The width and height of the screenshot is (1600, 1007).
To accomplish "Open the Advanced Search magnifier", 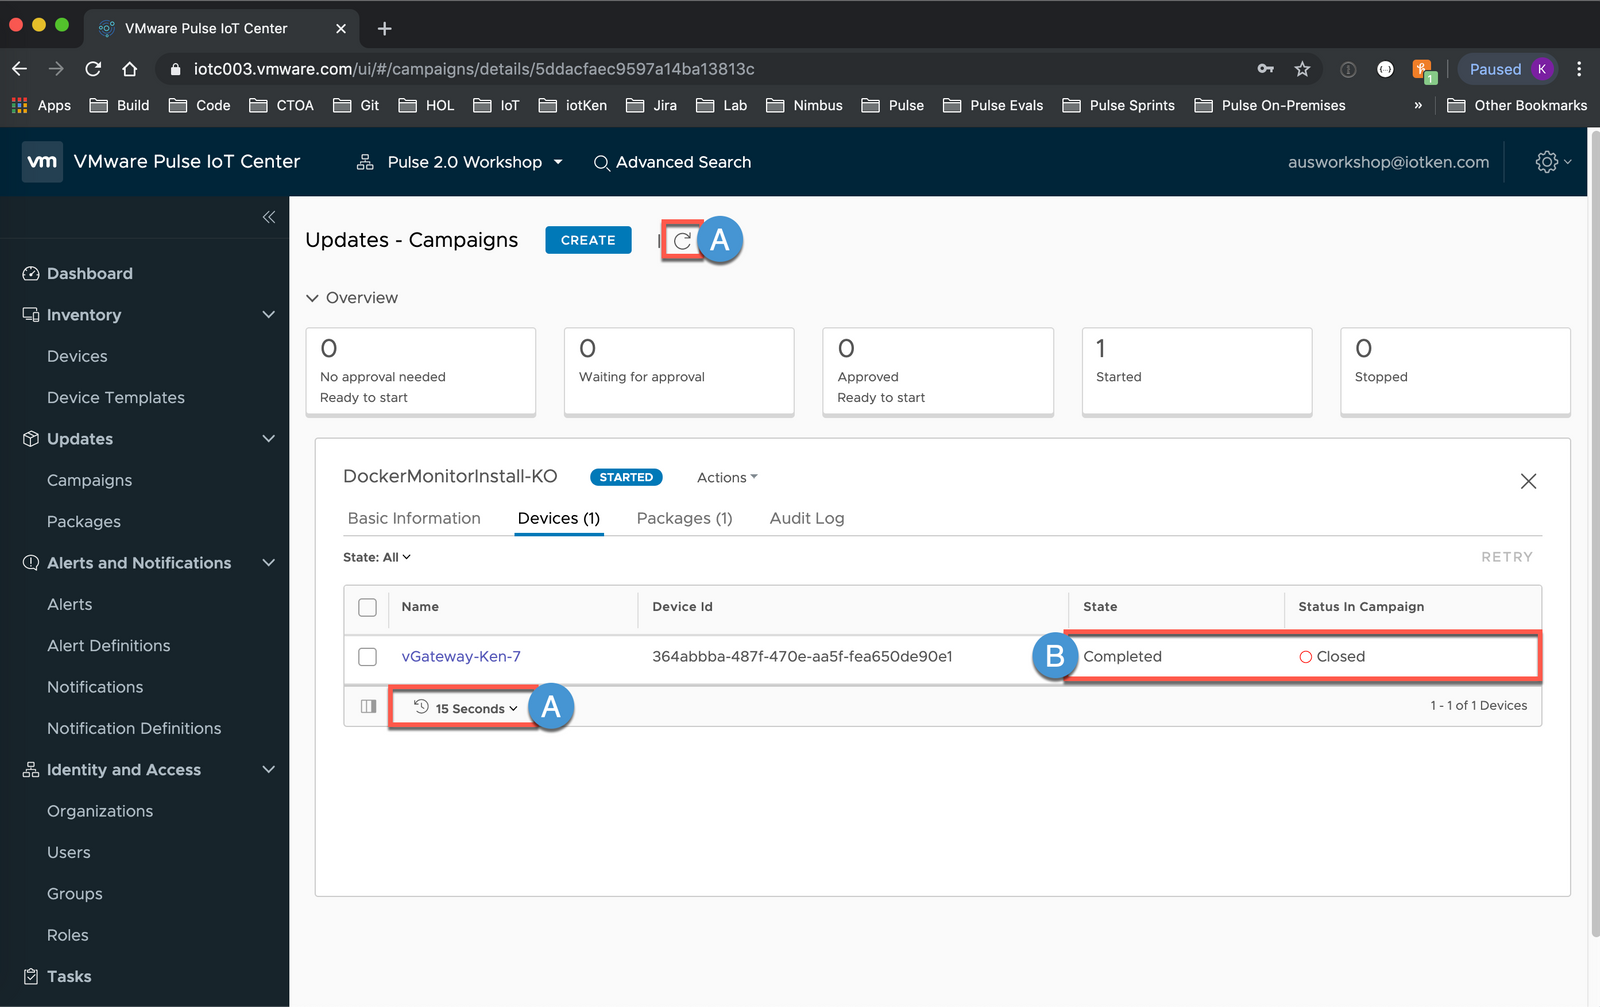I will (x=602, y=163).
